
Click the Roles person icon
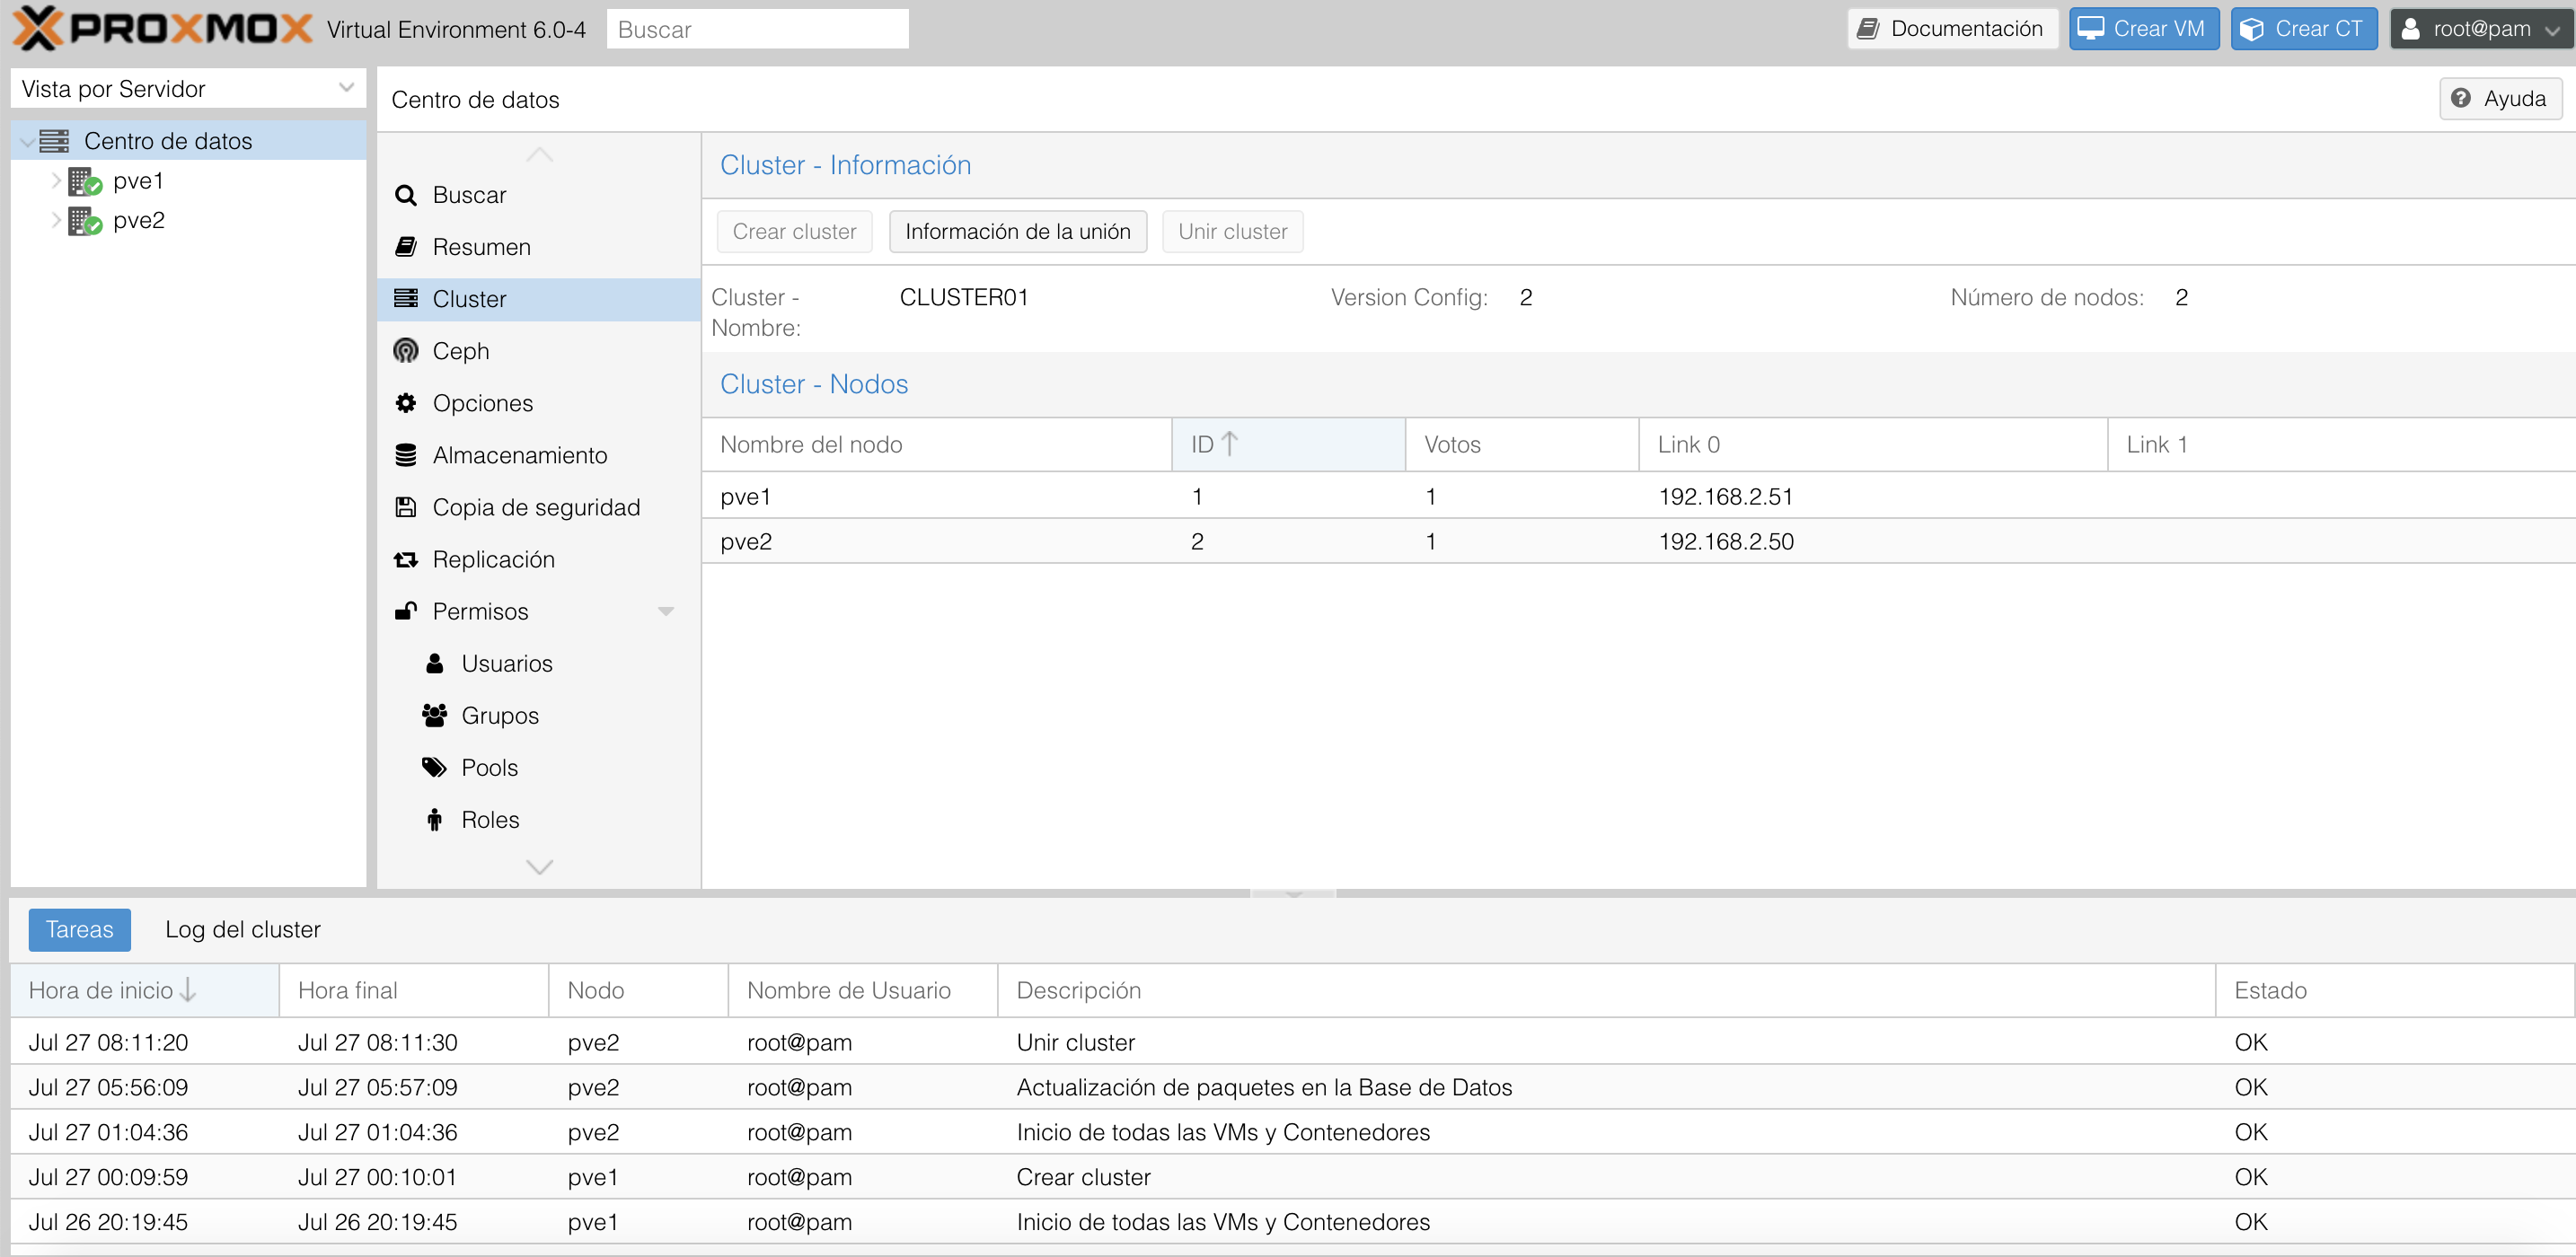coord(434,819)
